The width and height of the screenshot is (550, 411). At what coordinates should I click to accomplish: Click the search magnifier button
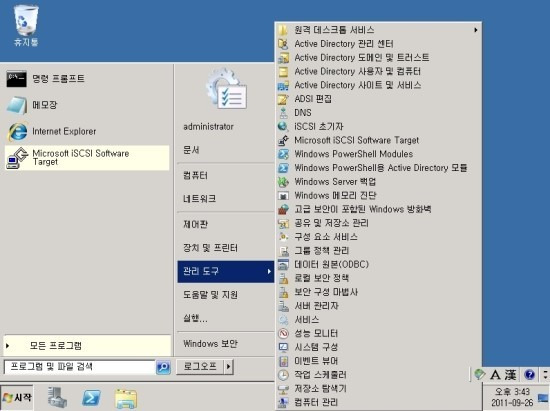163,367
